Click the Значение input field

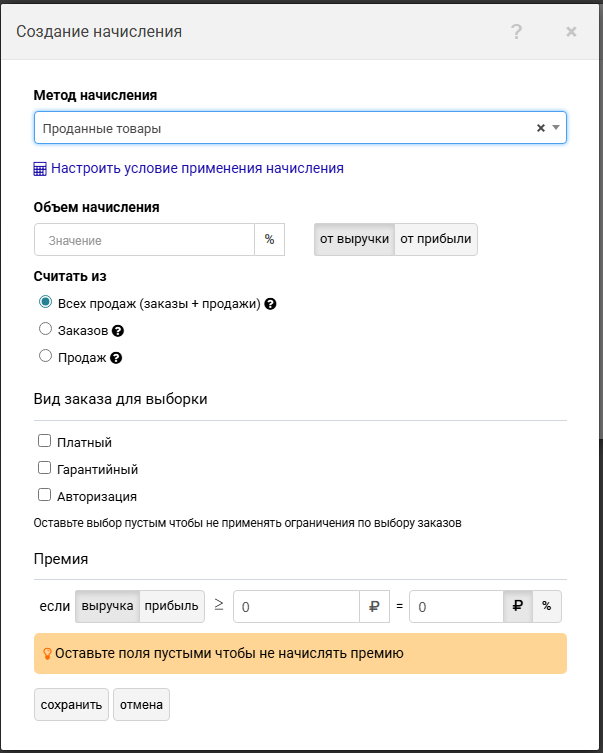pos(144,240)
